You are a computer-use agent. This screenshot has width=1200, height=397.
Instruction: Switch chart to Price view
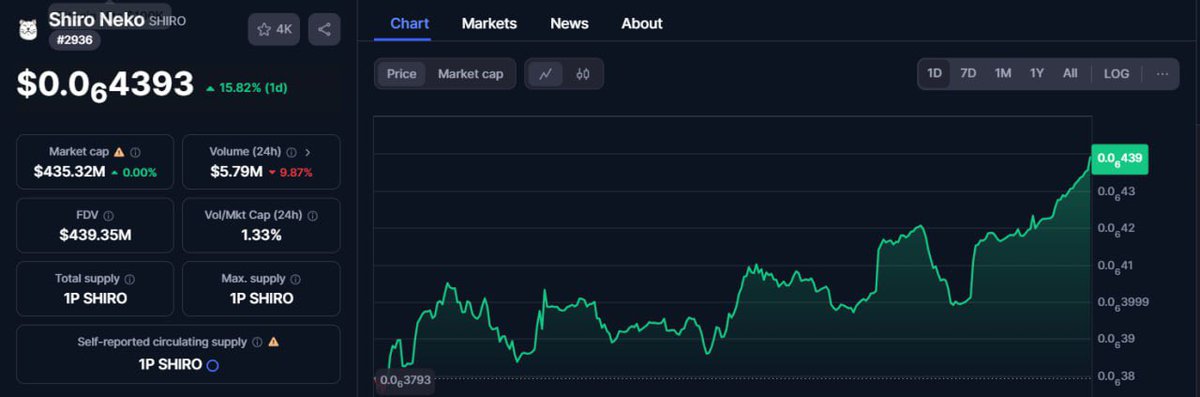401,73
